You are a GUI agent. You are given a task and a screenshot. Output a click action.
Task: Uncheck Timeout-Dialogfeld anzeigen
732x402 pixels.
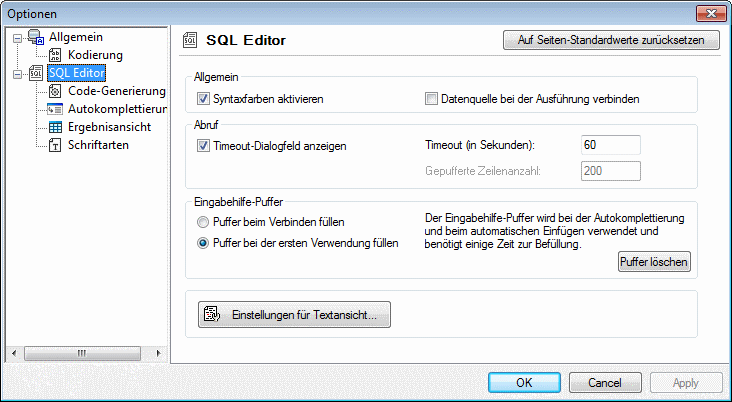(204, 146)
